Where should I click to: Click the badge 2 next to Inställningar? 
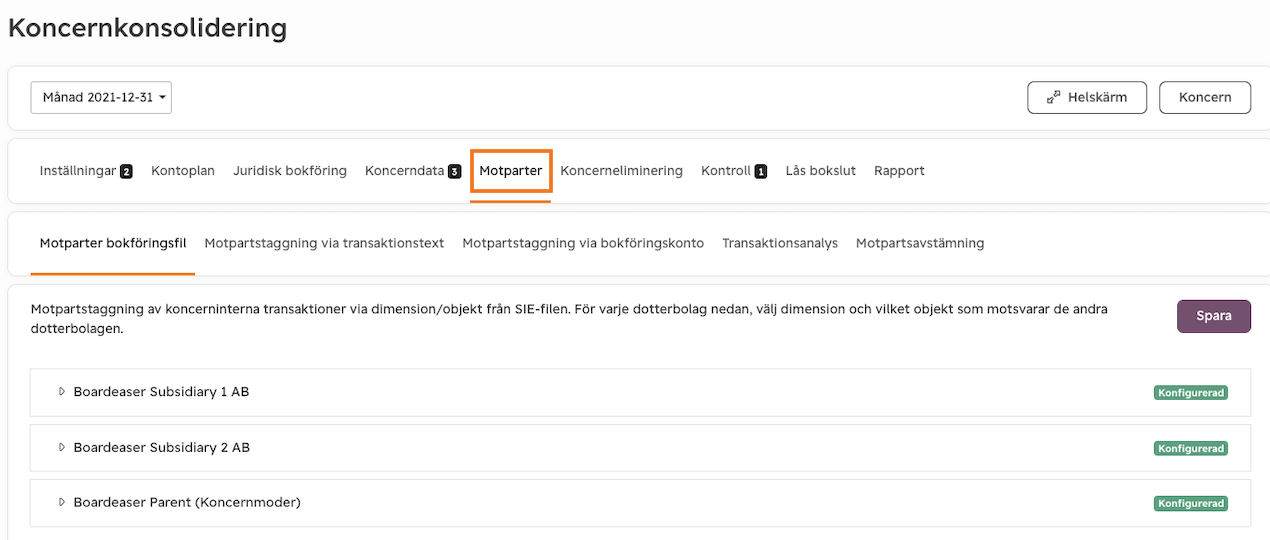pyautogui.click(x=126, y=171)
